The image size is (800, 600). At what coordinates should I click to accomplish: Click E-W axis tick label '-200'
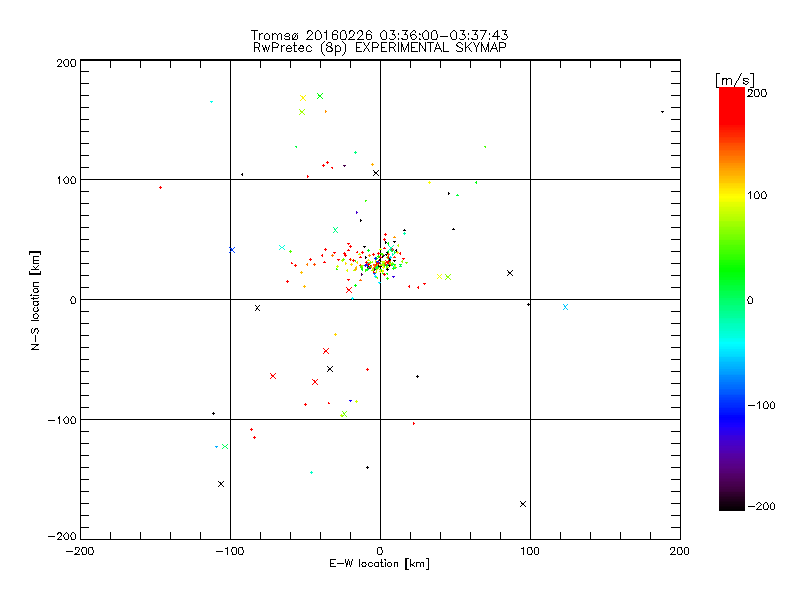(81, 552)
